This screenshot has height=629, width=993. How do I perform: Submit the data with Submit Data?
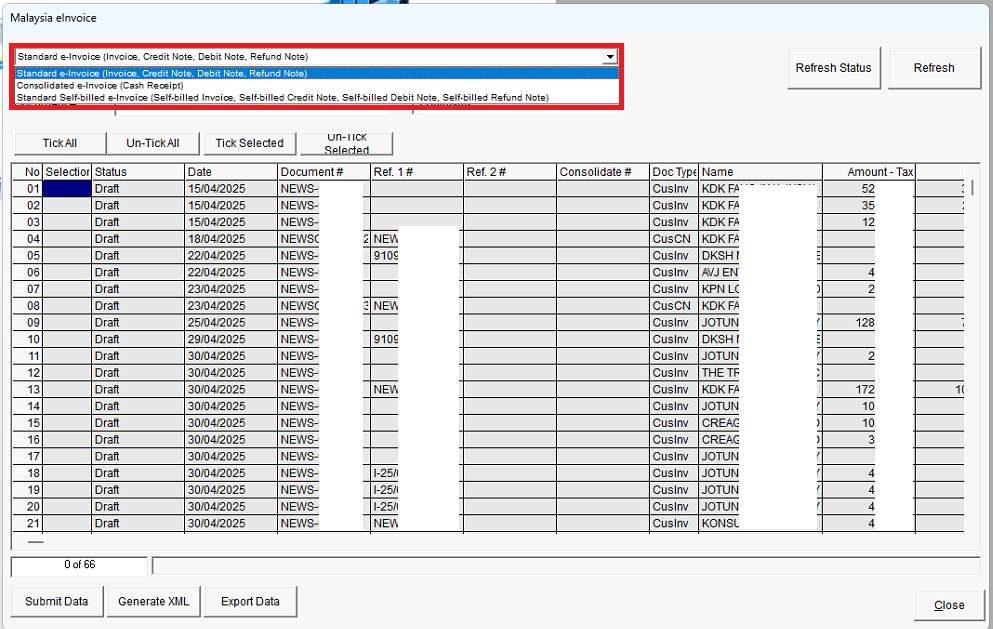57,601
